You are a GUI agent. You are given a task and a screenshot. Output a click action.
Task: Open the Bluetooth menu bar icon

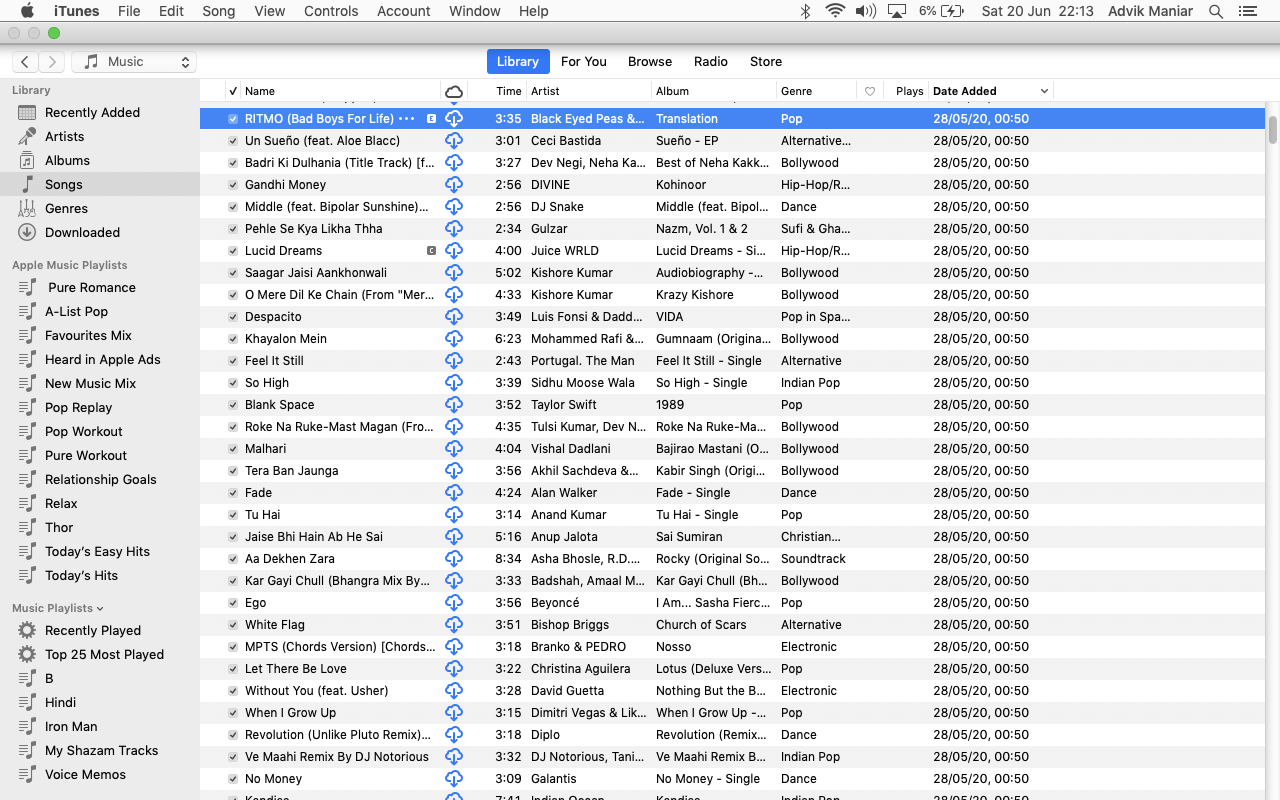(805, 11)
